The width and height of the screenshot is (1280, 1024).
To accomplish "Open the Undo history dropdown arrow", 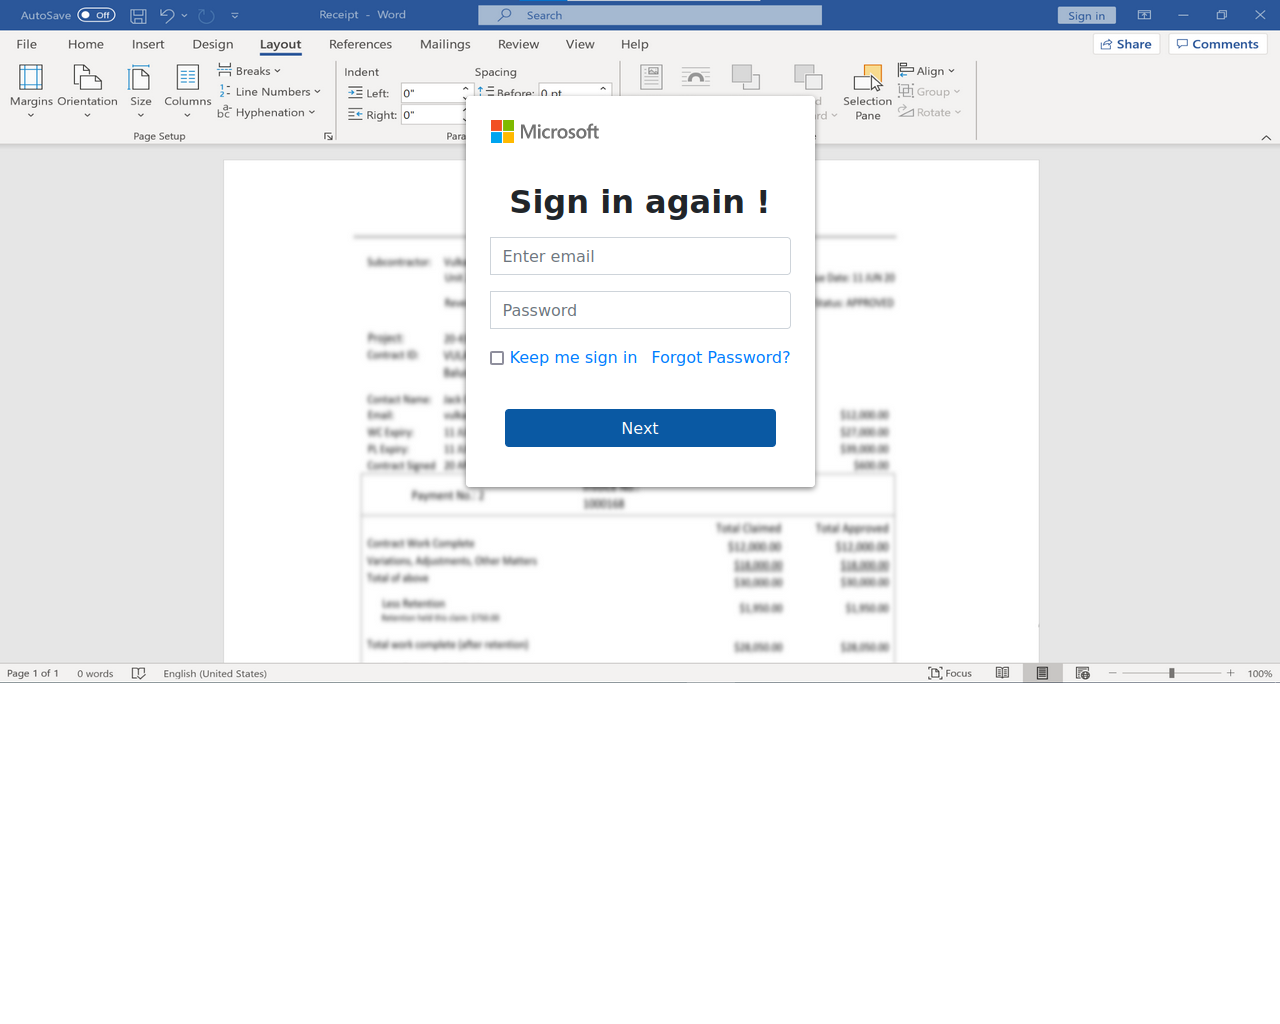I will tap(184, 15).
